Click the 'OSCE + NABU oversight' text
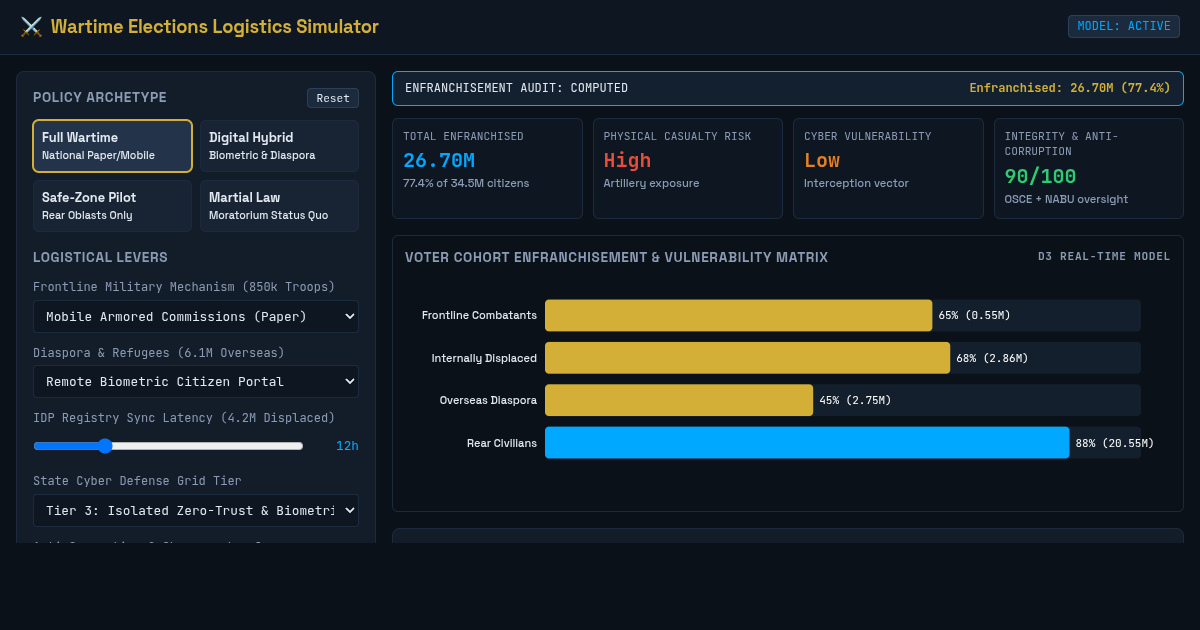This screenshot has height=630, width=1200. coord(1066,199)
